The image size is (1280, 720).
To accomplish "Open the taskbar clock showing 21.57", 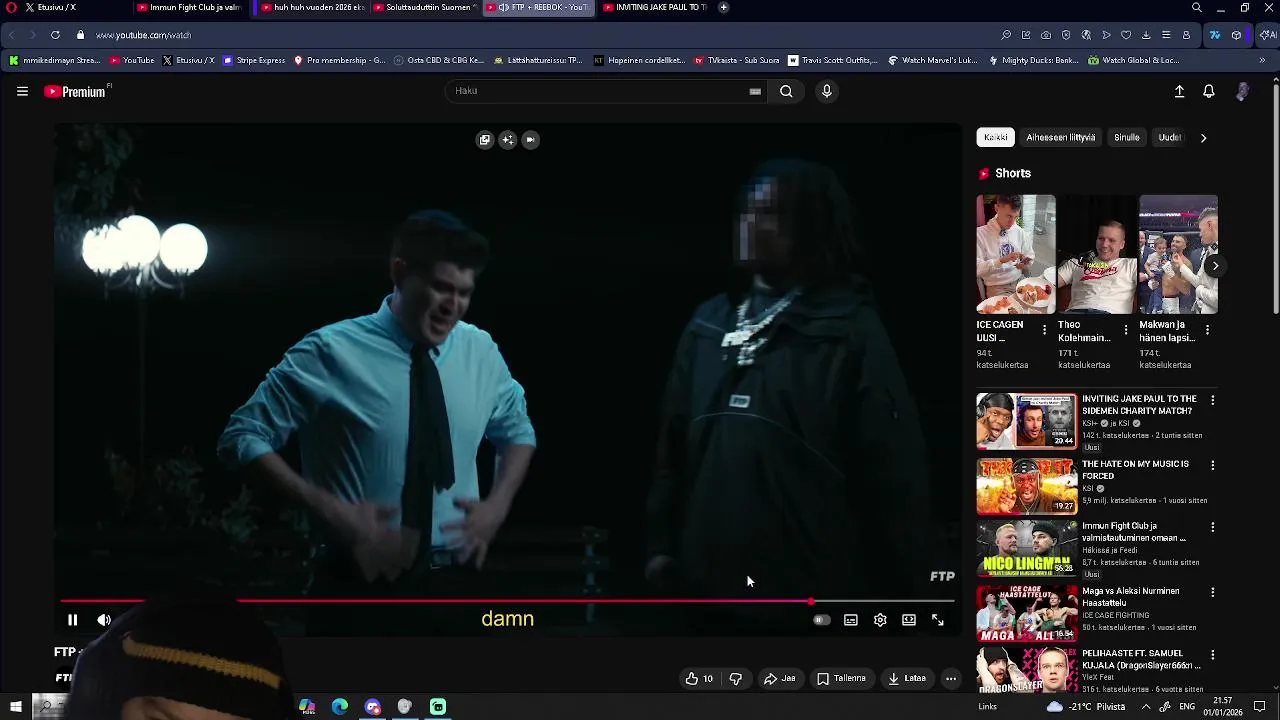I will 1222,707.
